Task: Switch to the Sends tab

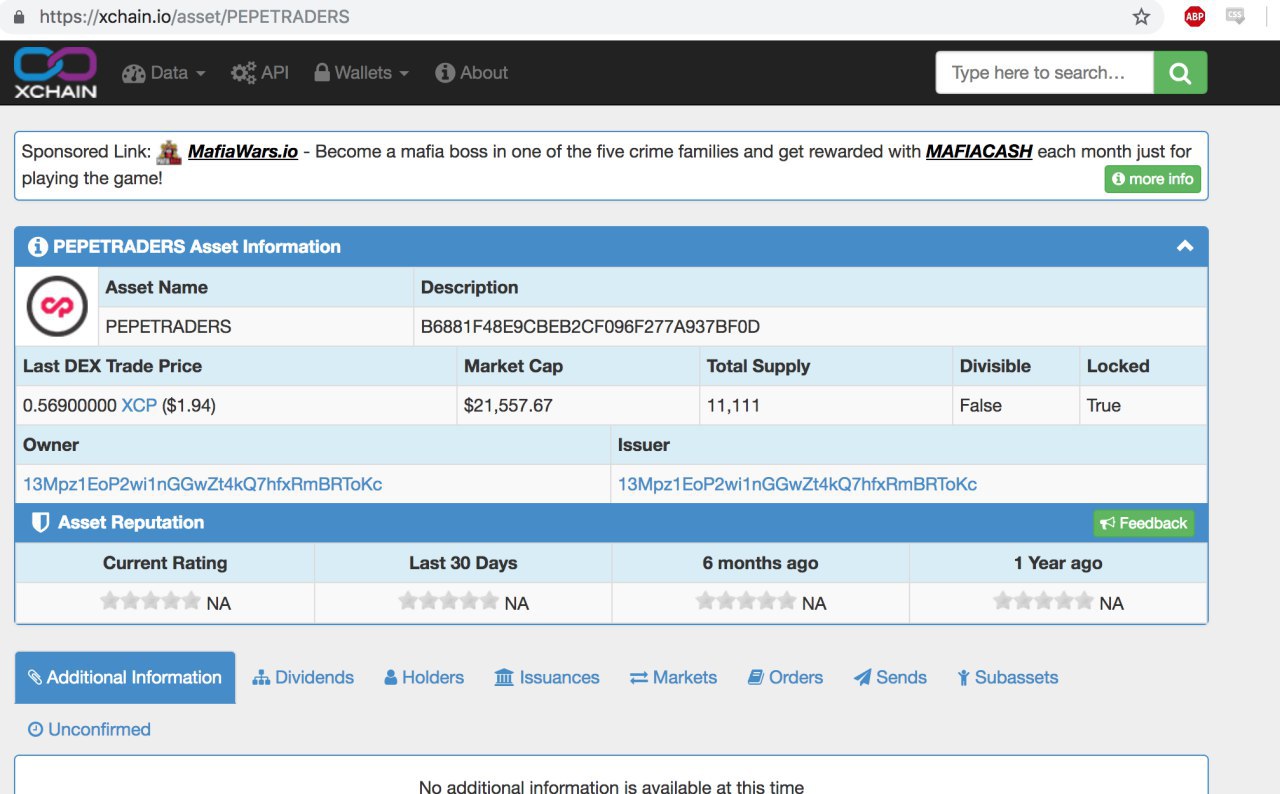Action: 890,678
